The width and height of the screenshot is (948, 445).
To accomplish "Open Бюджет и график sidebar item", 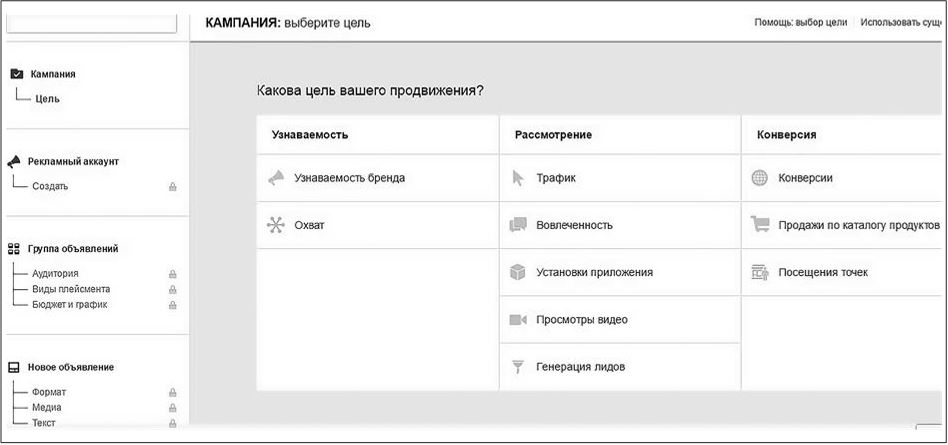I will click(x=69, y=304).
